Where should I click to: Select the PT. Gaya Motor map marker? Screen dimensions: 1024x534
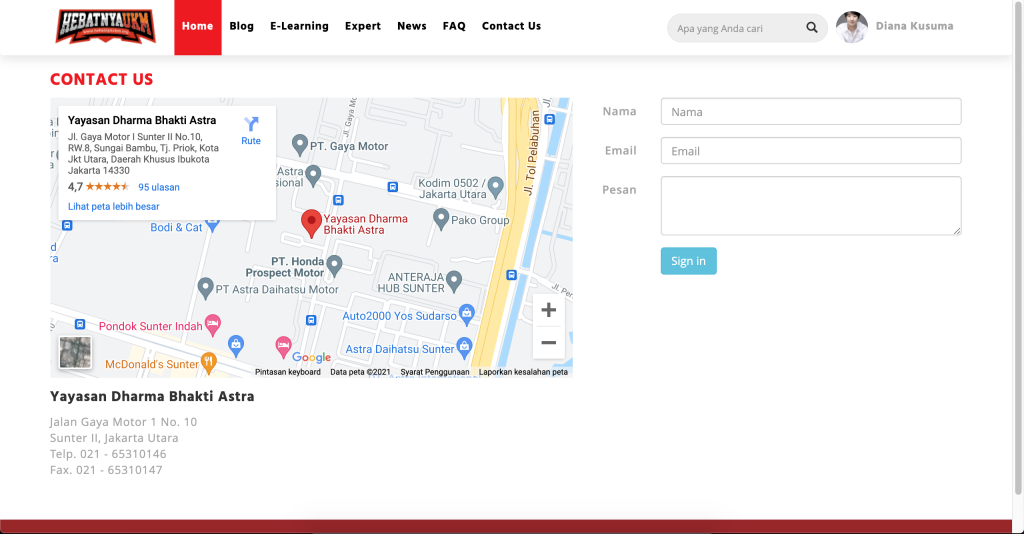pyautogui.click(x=300, y=145)
